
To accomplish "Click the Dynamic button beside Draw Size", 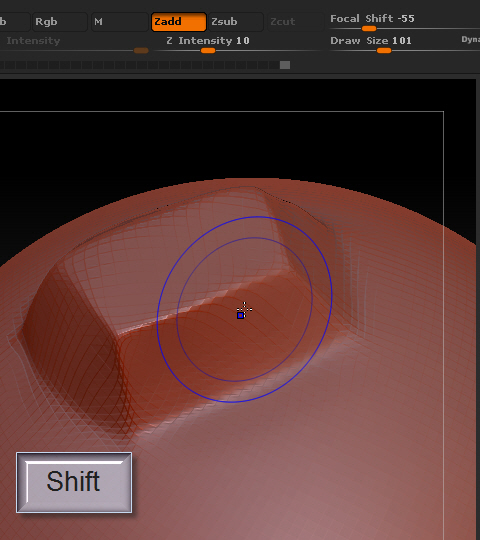I will (470, 40).
